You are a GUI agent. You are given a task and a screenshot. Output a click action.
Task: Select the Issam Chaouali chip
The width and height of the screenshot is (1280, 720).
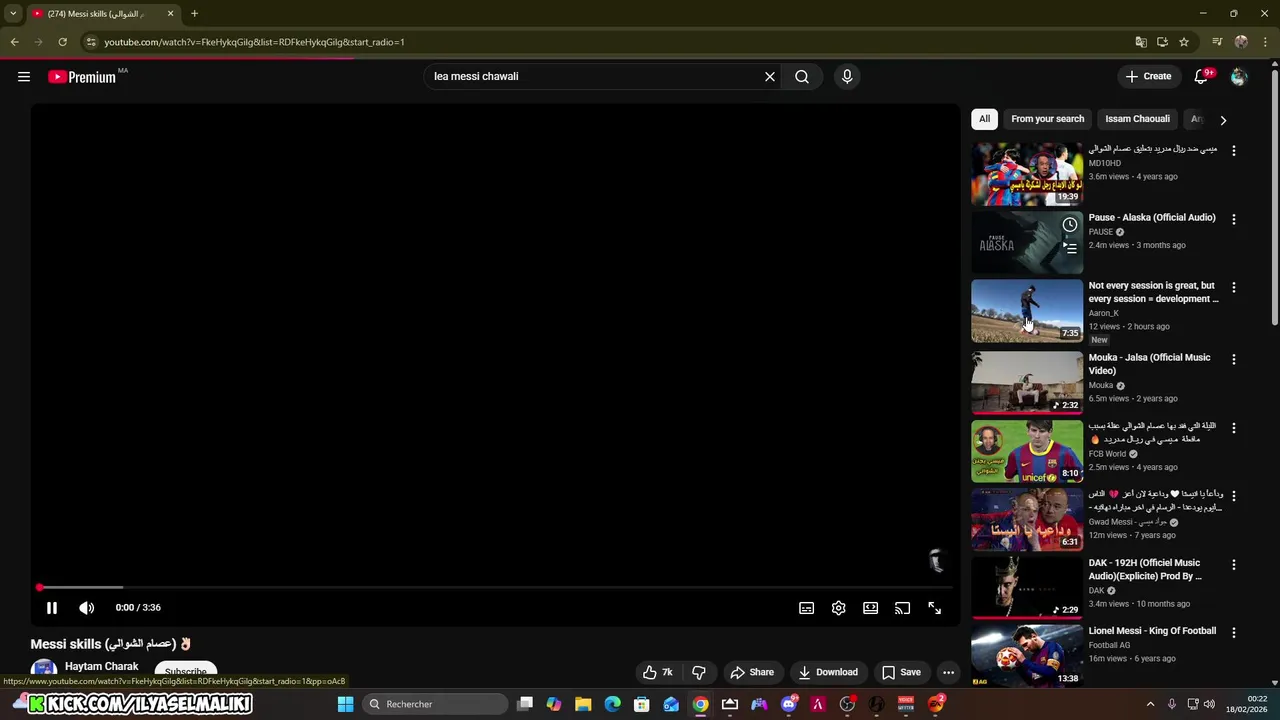pyautogui.click(x=1137, y=119)
